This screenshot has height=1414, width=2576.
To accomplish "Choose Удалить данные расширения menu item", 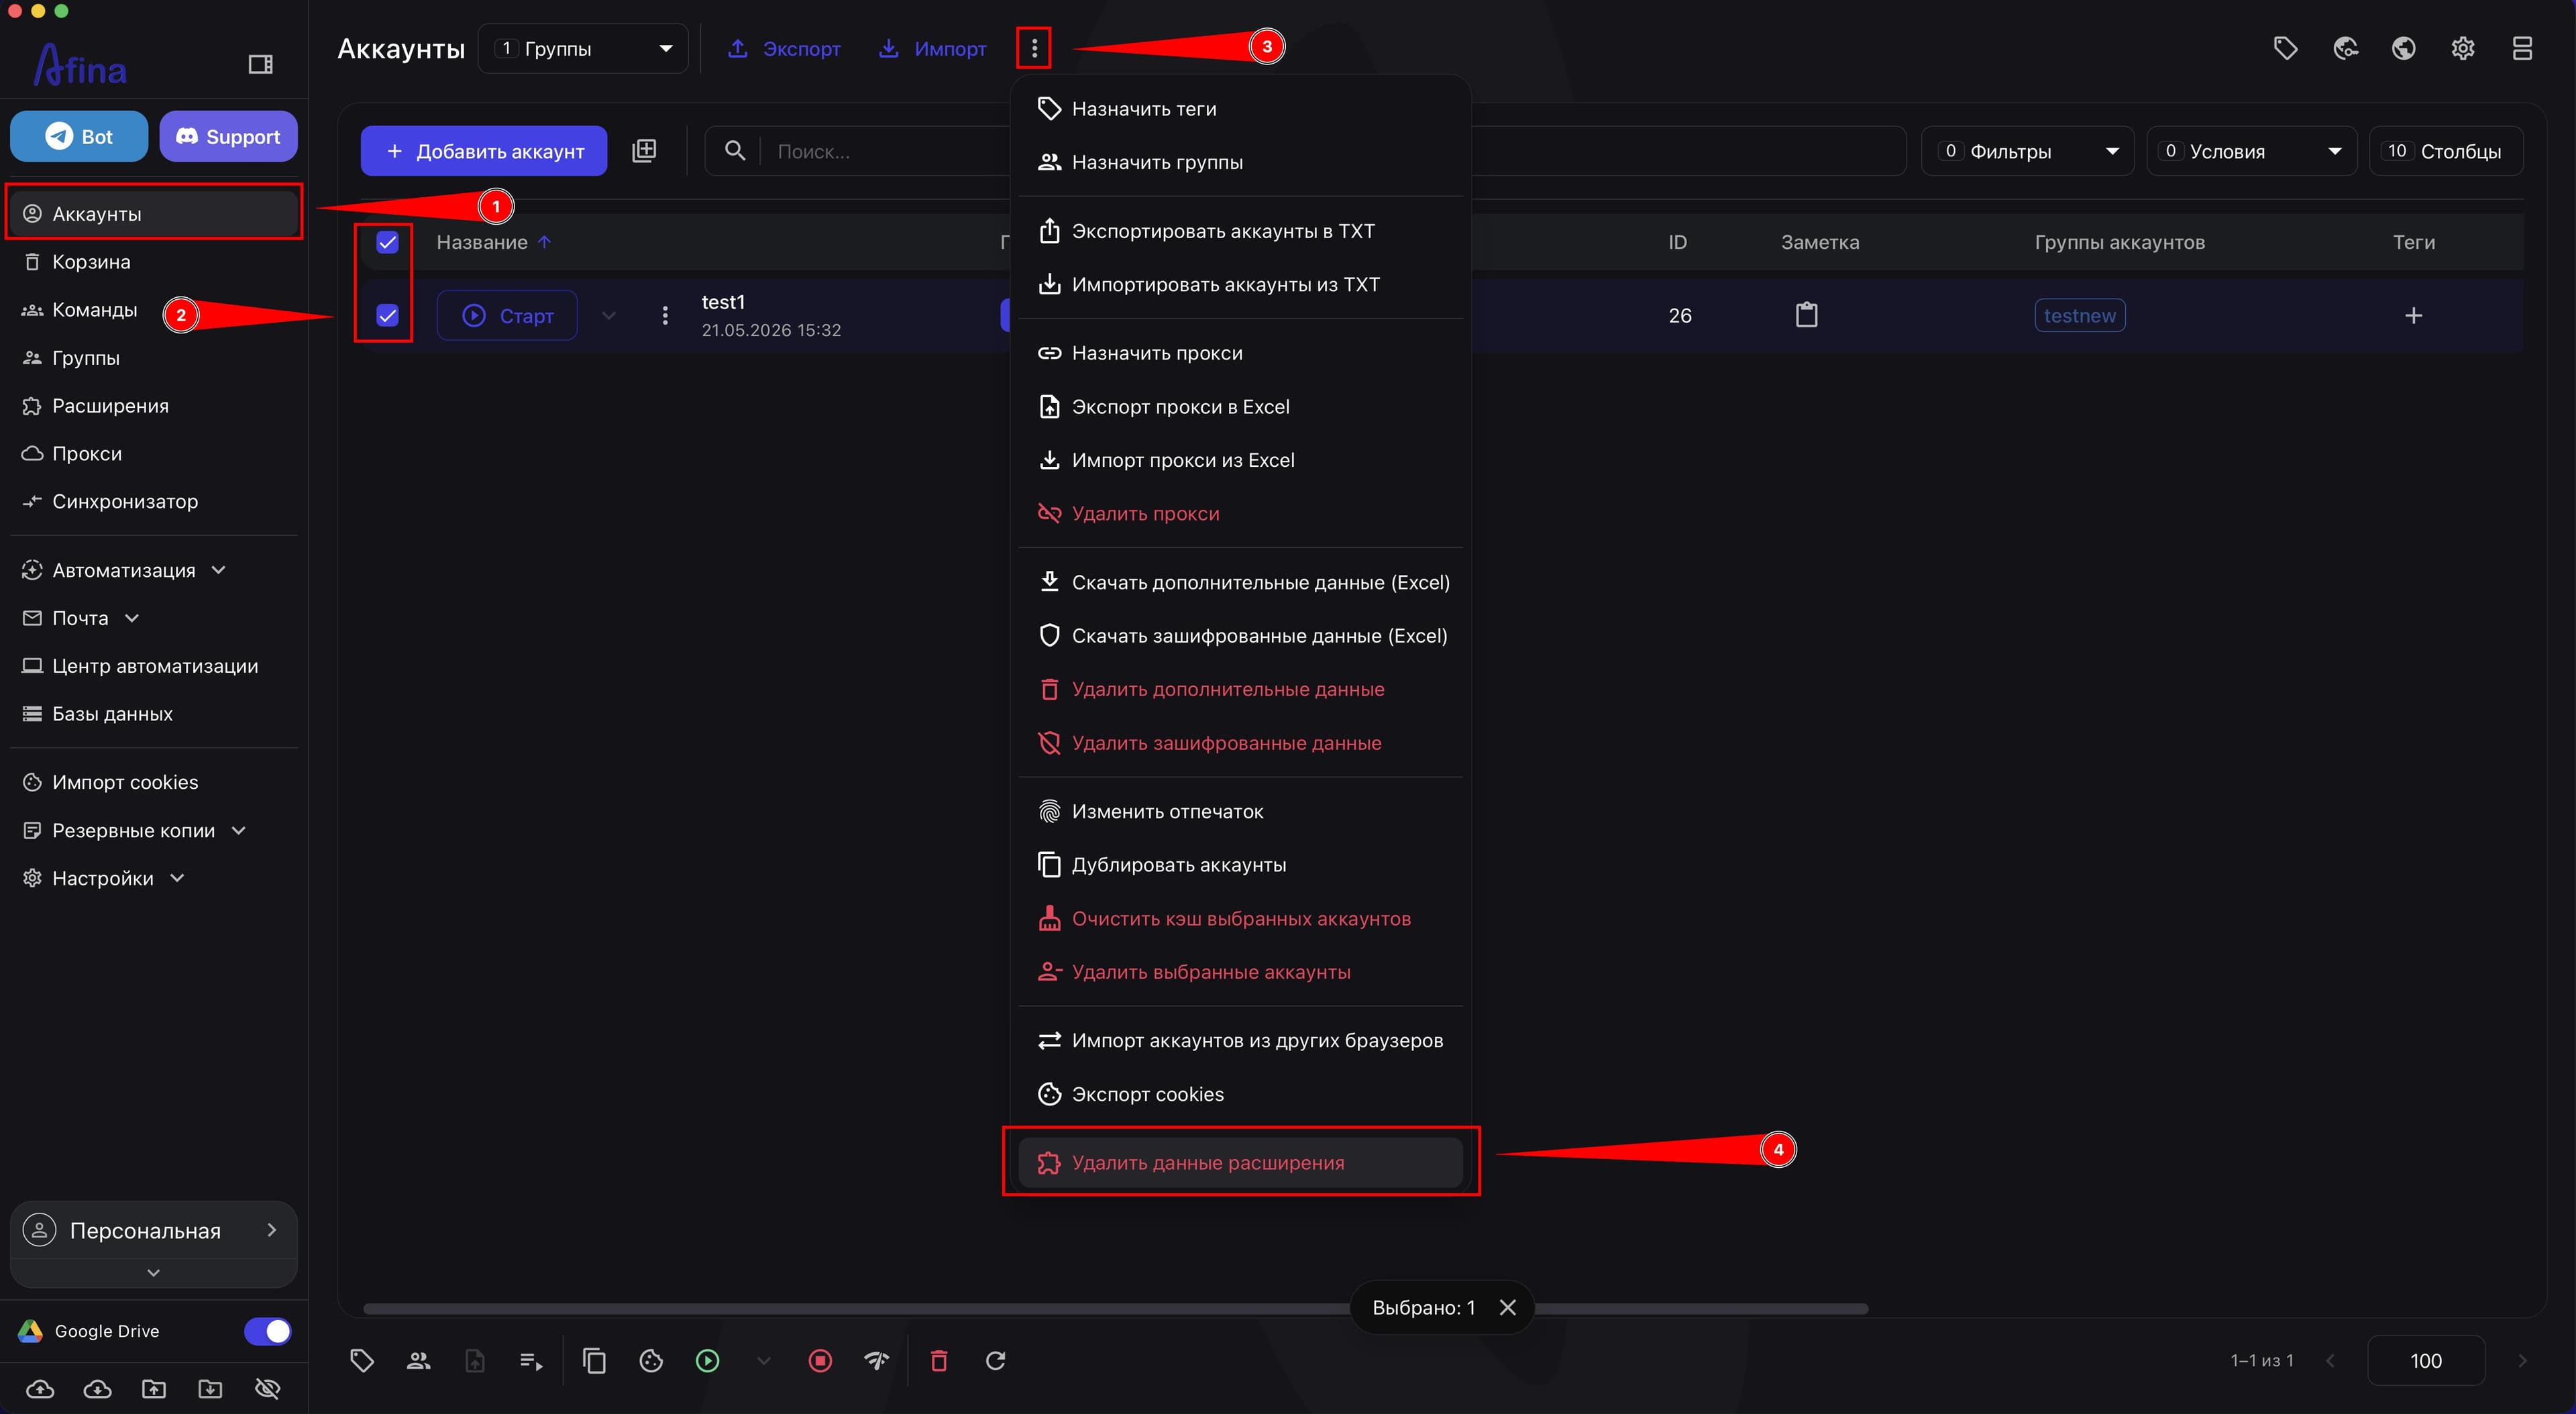I will (1240, 1162).
